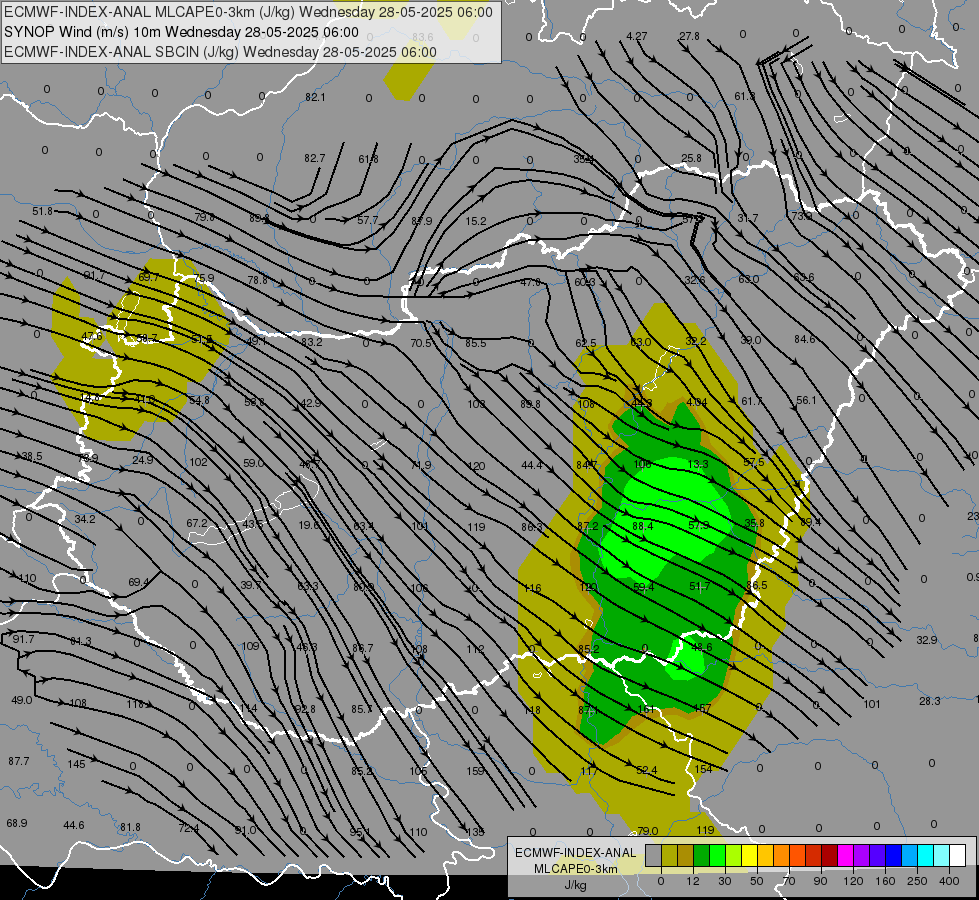
Task: Select the pure yellow legend swatch
Action: coord(749,855)
